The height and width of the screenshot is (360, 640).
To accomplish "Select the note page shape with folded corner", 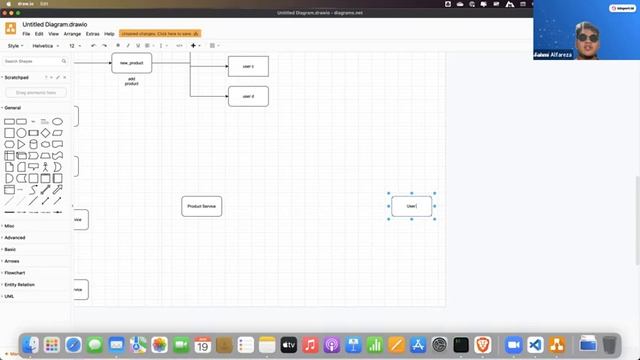I will pos(9,167).
